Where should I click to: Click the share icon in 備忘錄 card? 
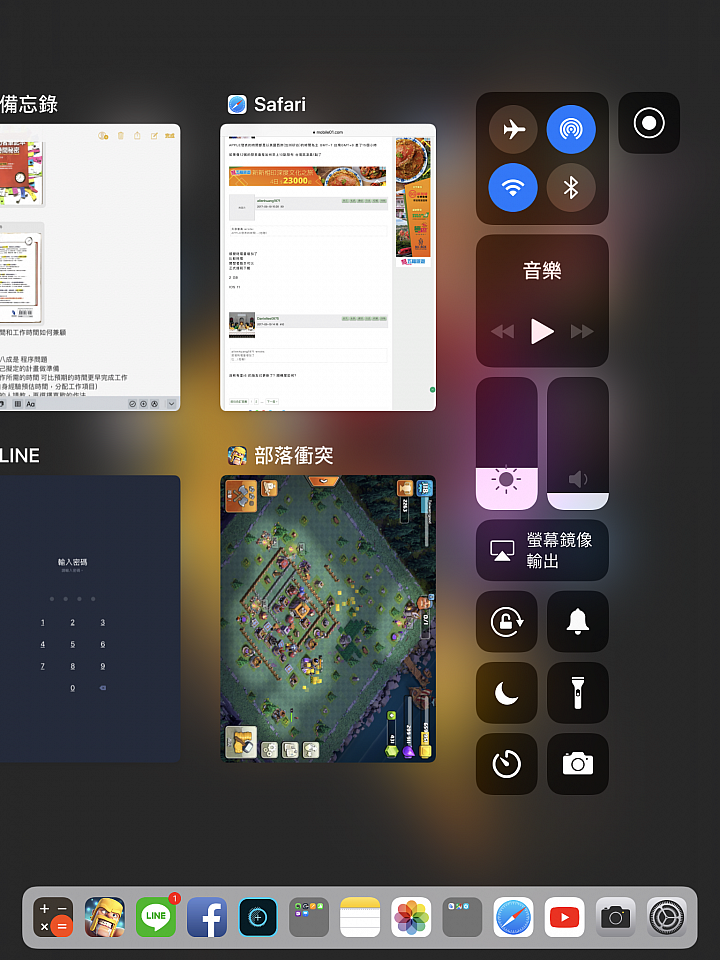tap(137, 135)
